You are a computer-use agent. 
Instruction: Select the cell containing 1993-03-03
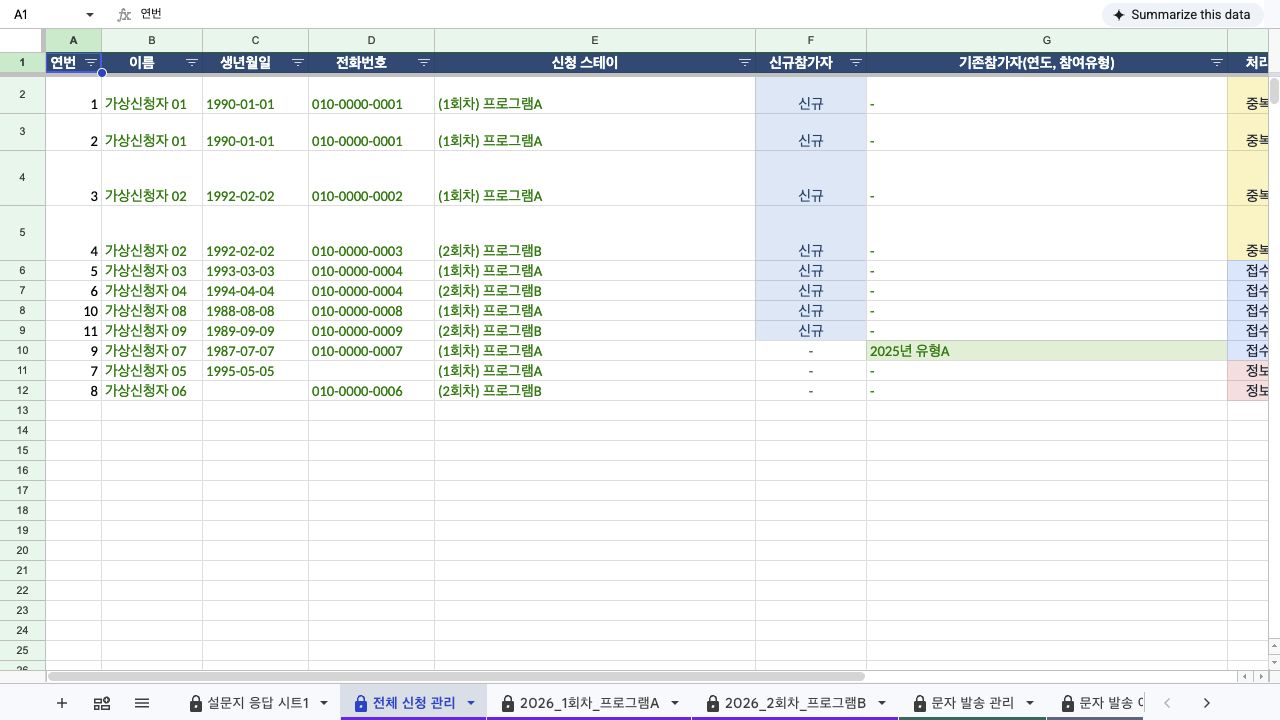(x=255, y=271)
